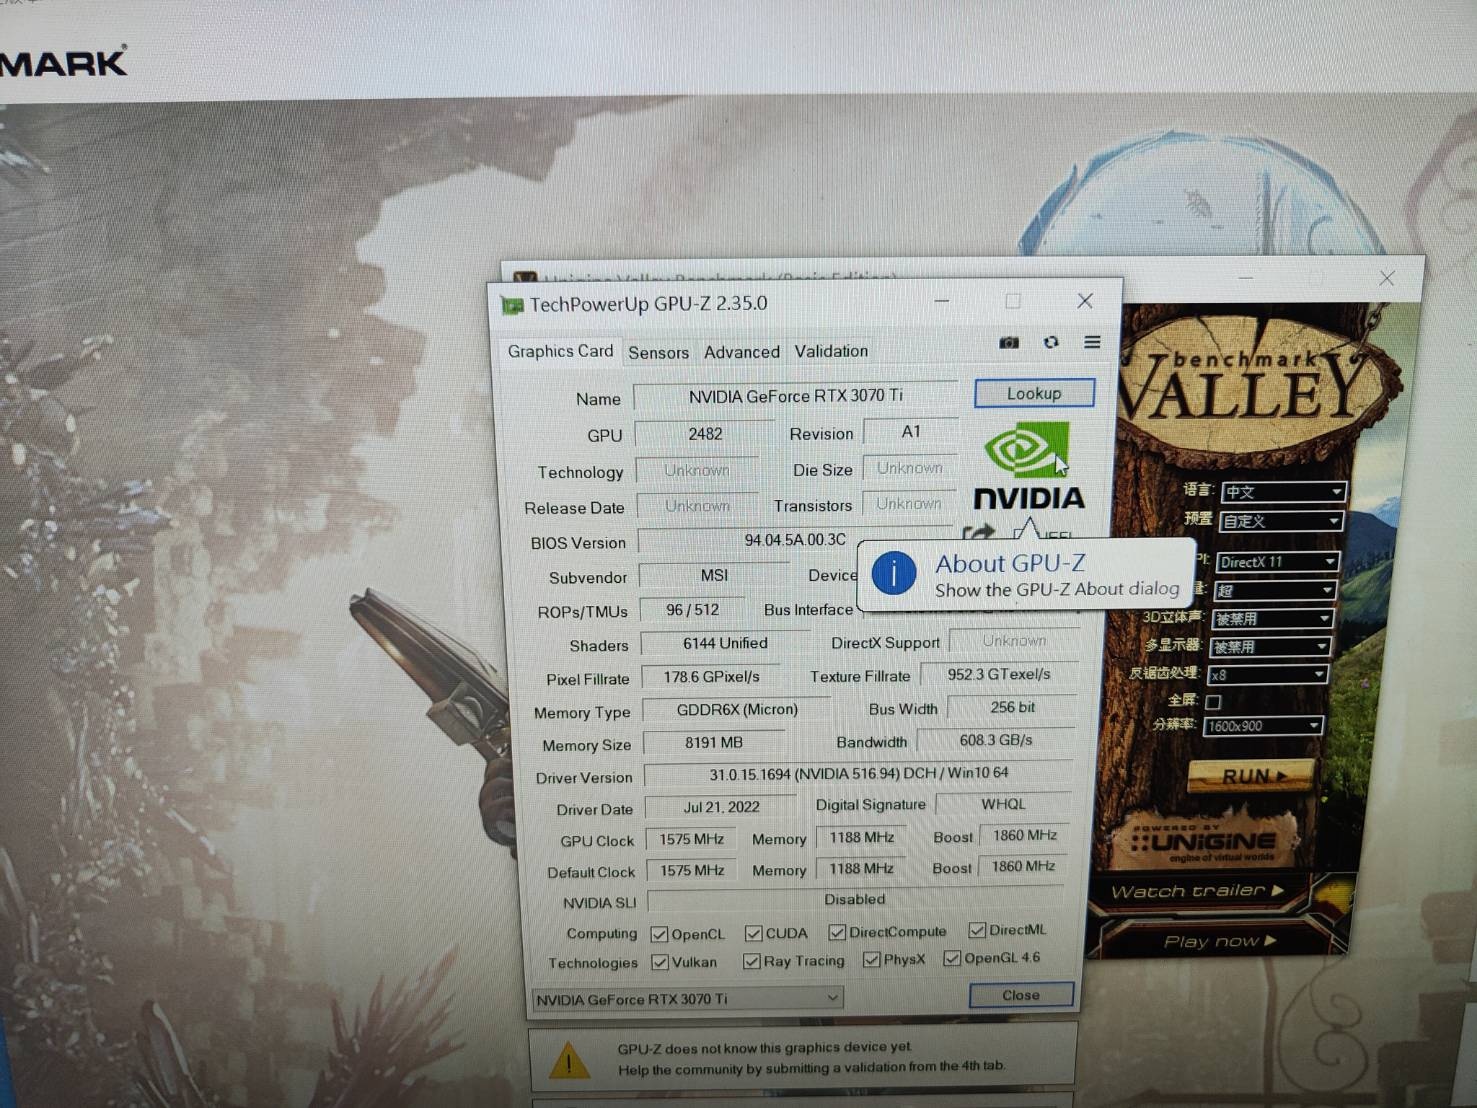Click the RUN button in Valley
The width and height of the screenshot is (1477, 1108).
click(1251, 776)
